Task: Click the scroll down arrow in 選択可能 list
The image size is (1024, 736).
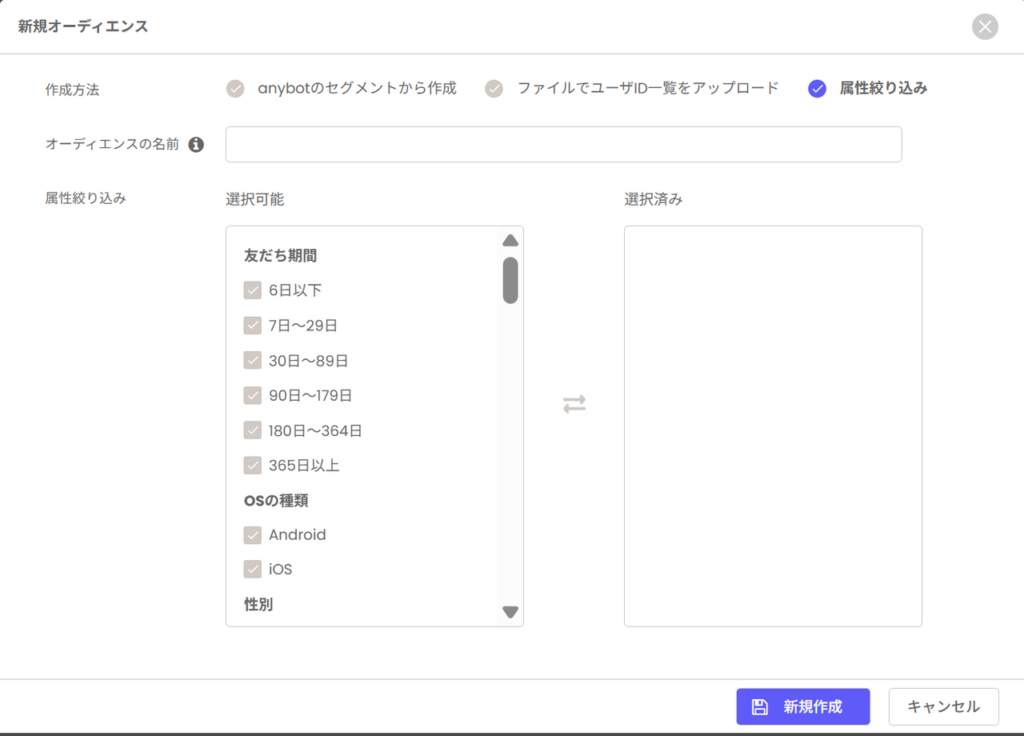Action: coord(510,612)
